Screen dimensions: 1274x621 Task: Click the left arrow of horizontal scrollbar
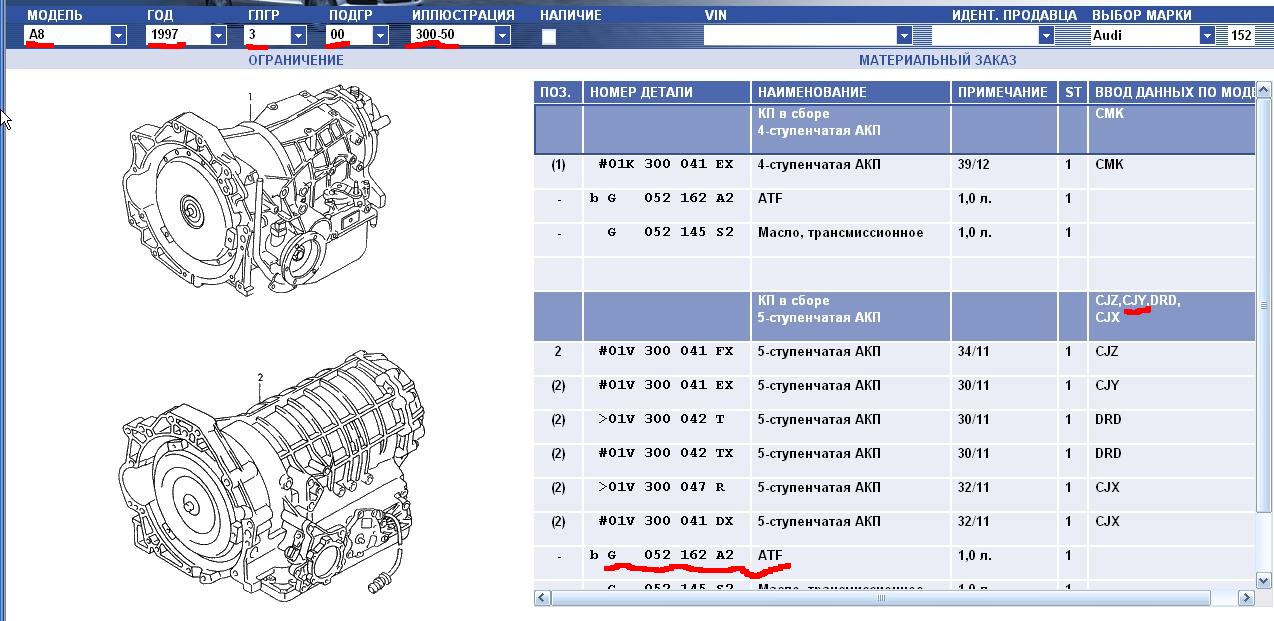(x=543, y=598)
